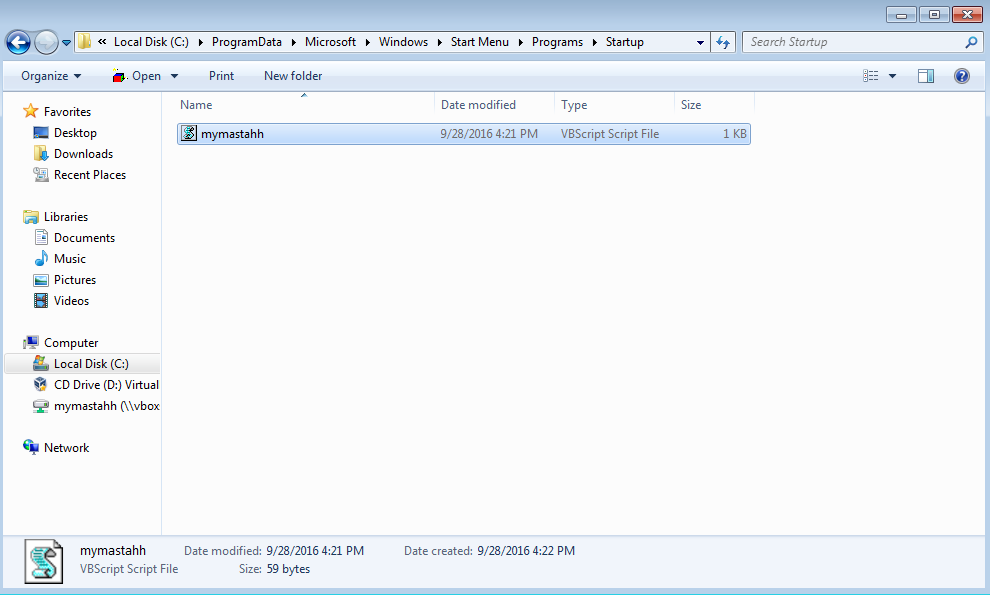Open mymastahh network share drive
Screen dimensions: 990x595
107,406
